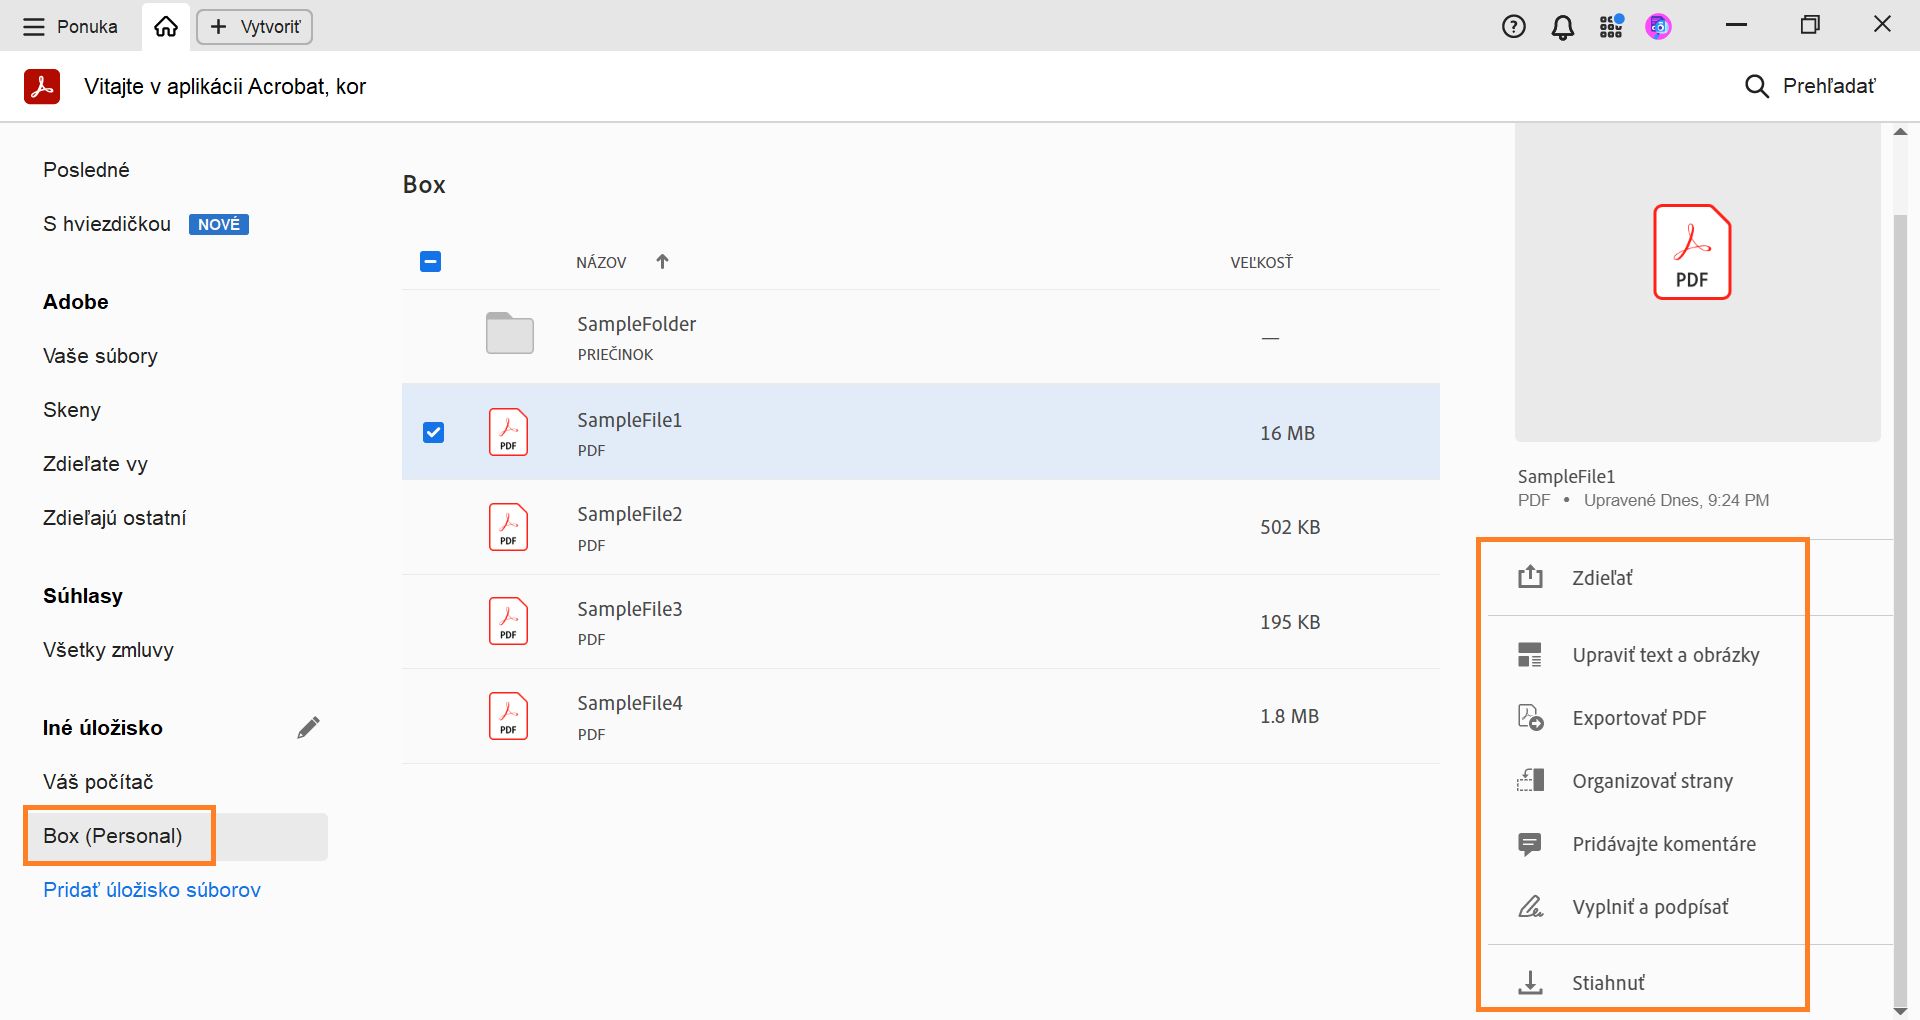
Task: Open the apps grid icon
Action: click(x=1610, y=27)
